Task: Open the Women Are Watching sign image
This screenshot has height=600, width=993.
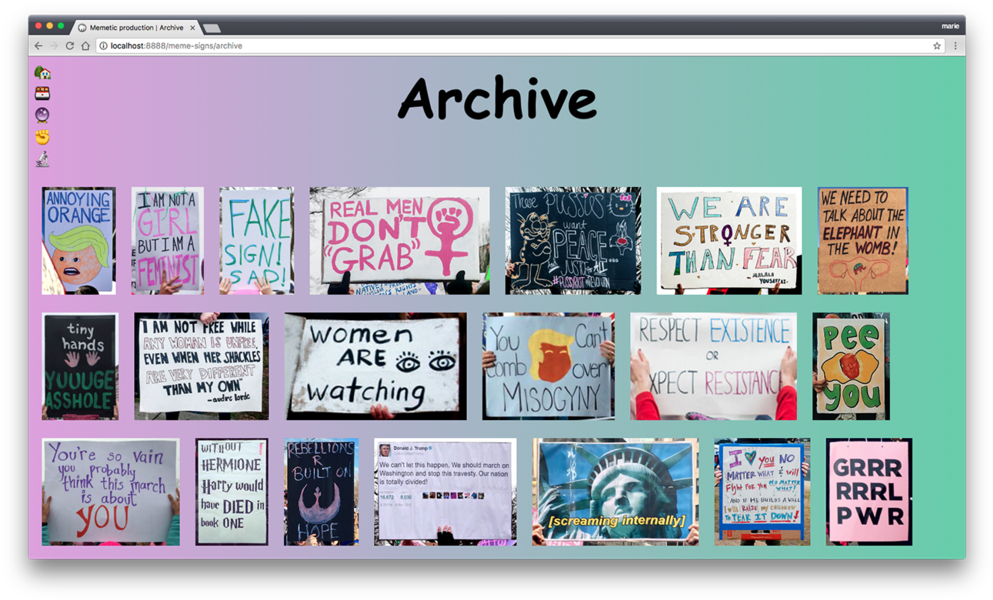Action: tap(375, 366)
